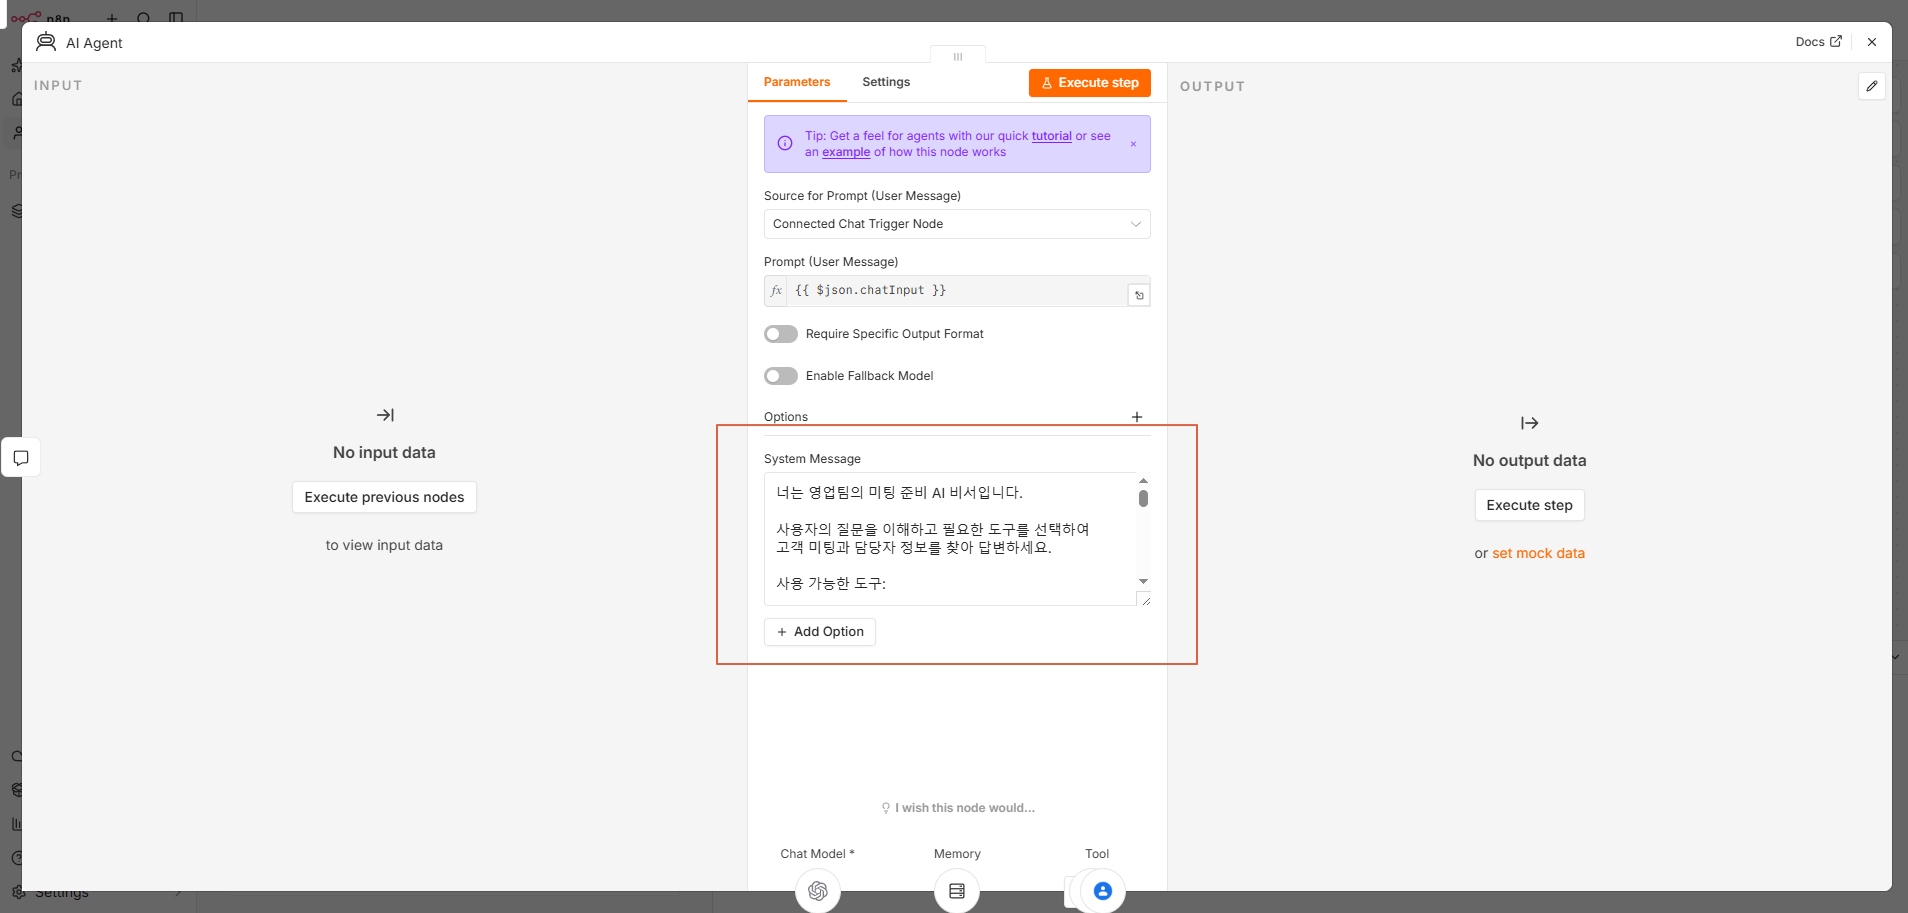The height and width of the screenshot is (913, 1908).
Task: Open the I wish this node would link
Action: pos(958,808)
